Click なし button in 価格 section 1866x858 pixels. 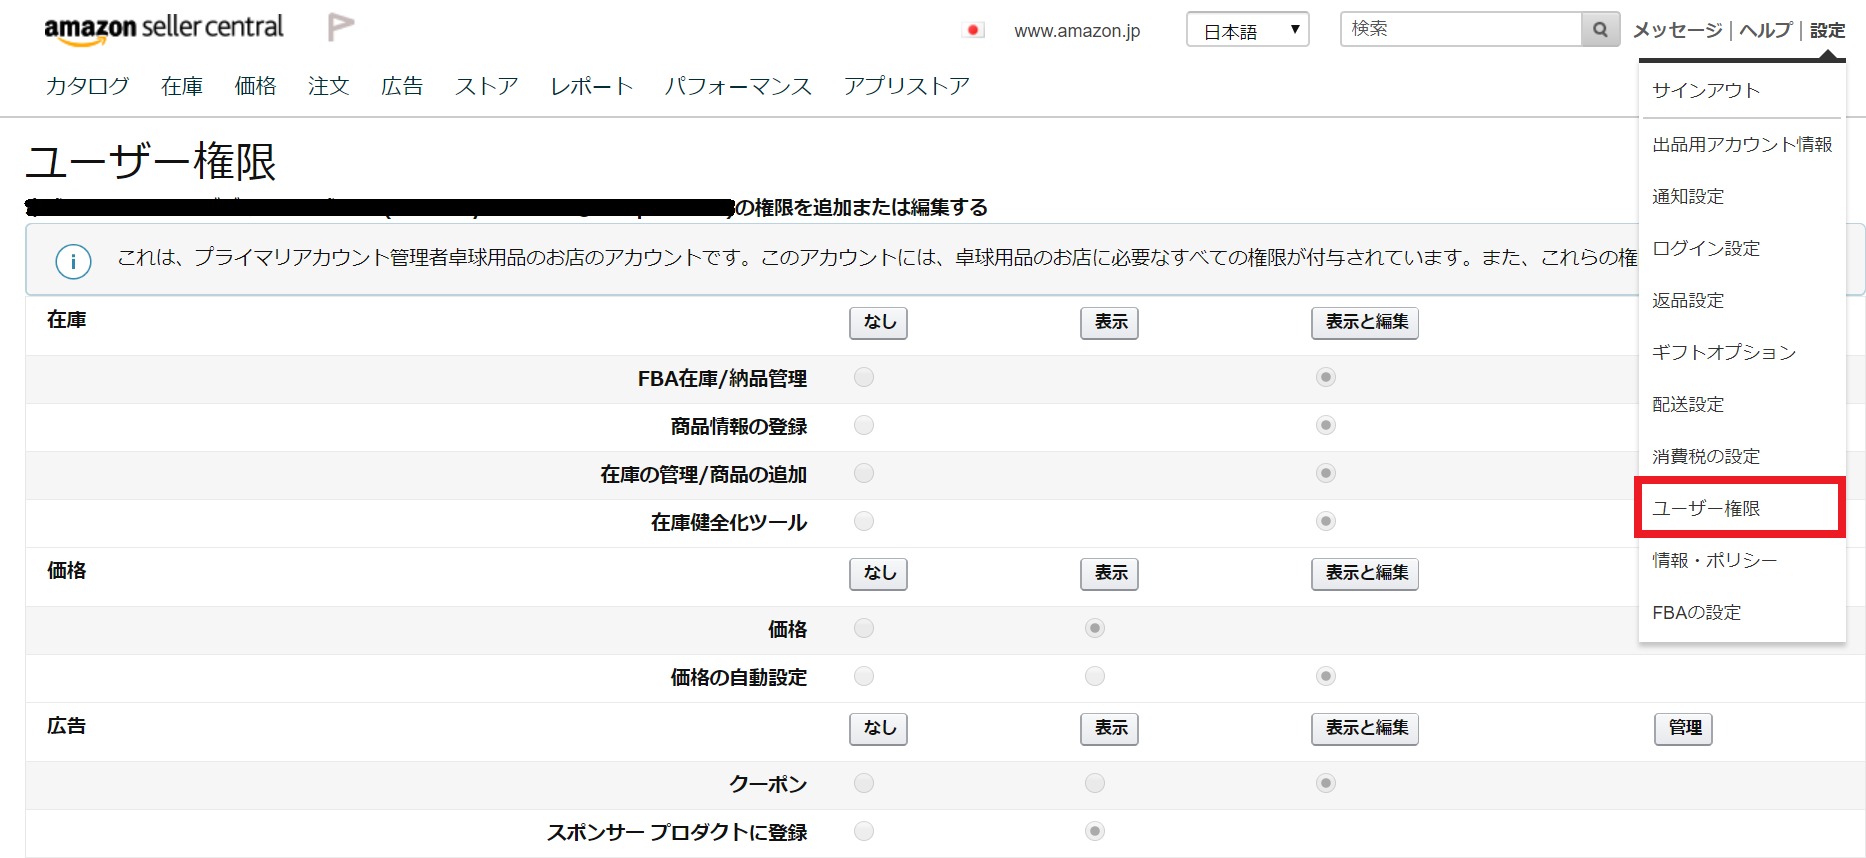click(x=879, y=573)
